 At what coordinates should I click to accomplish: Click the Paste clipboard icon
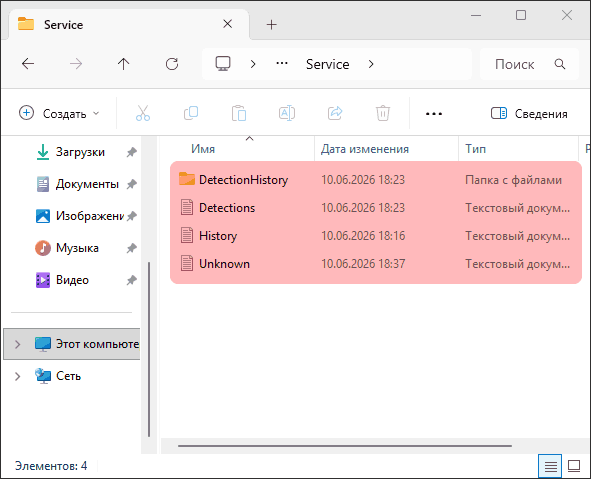239,113
